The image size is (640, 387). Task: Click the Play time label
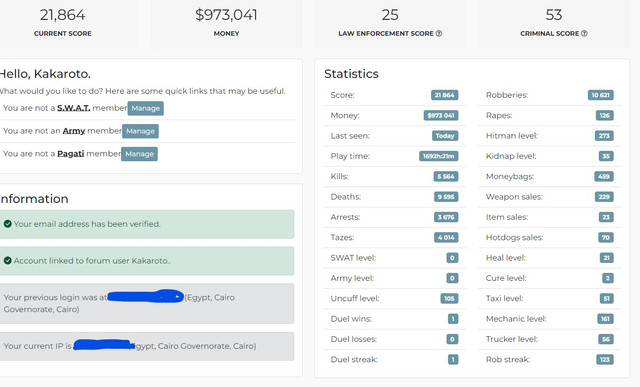point(350,156)
